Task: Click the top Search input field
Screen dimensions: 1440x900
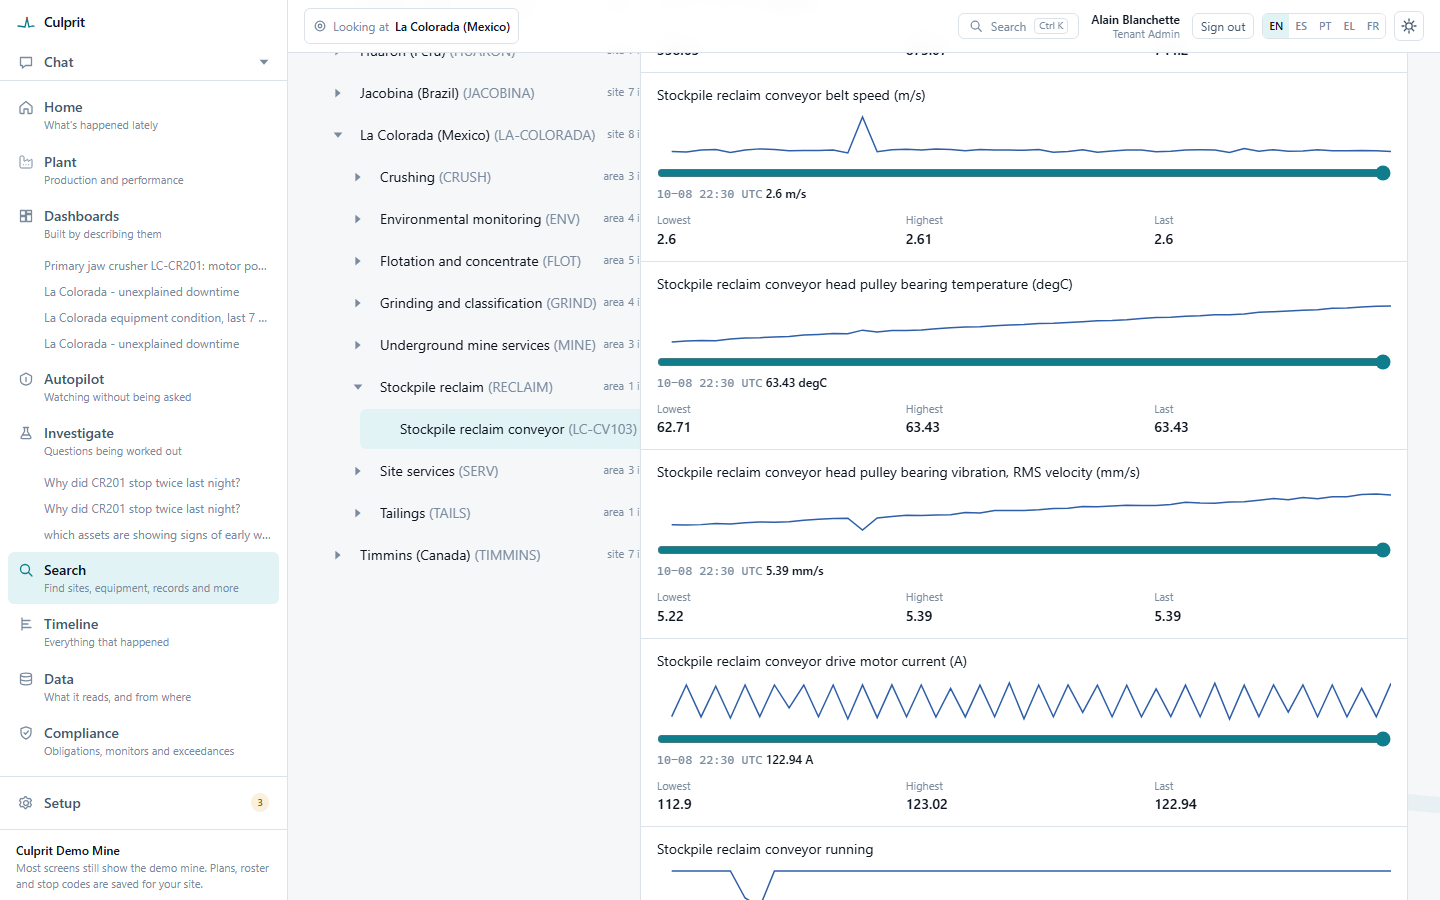Action: click(x=1018, y=27)
